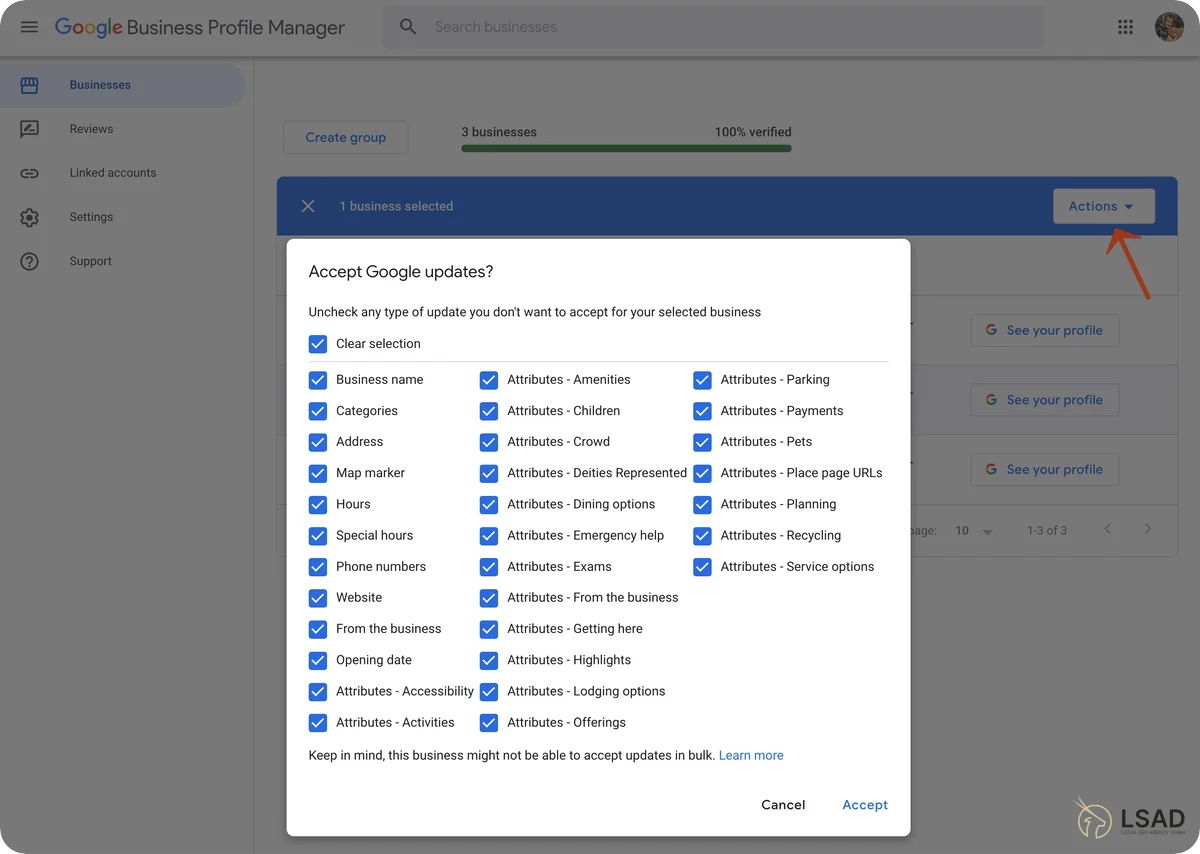Uncheck Attributes - Place page URLs checkbox

coord(702,473)
